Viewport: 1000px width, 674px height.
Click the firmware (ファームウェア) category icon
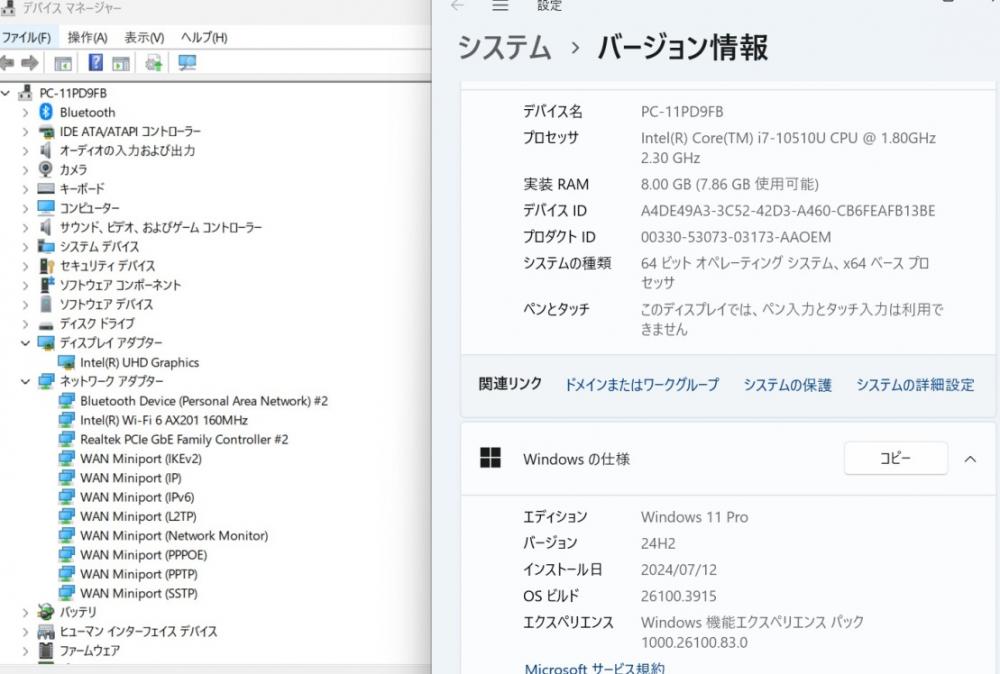tap(46, 650)
